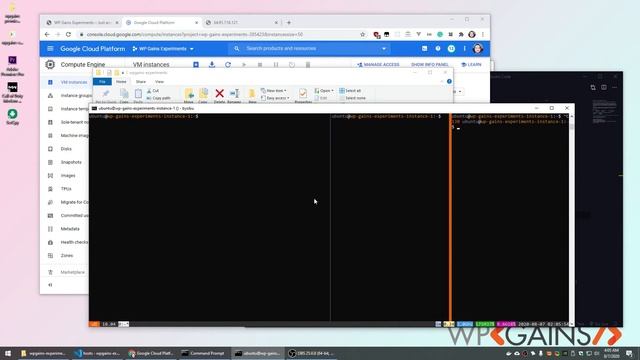Collapse the Compute Engine sidebar arrow
The width and height of the screenshot is (640, 360).
tap(50, 285)
